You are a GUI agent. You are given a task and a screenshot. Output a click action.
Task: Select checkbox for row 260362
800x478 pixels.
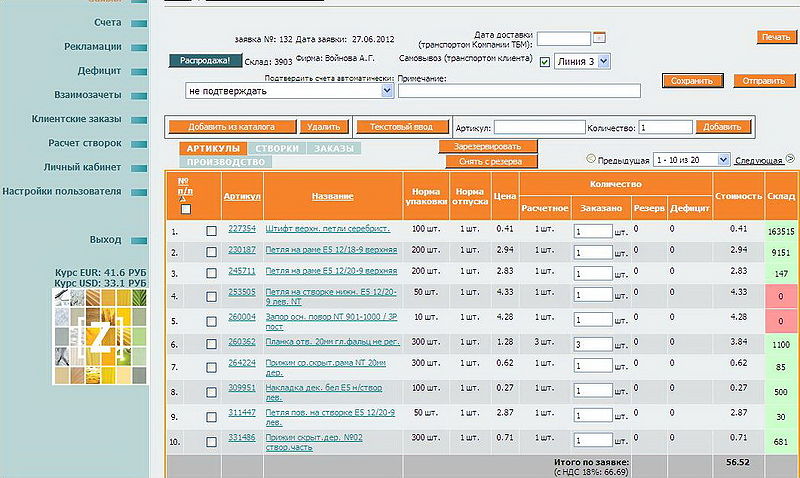(211, 343)
